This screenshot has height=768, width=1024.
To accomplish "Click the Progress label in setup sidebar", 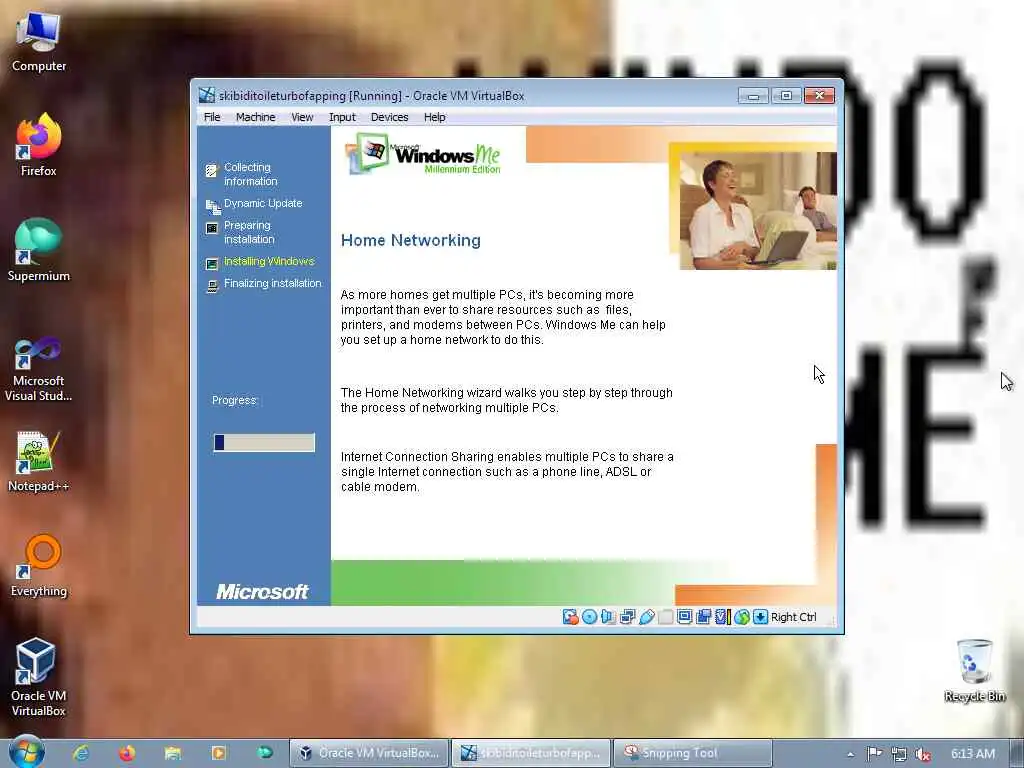I will tap(235, 400).
